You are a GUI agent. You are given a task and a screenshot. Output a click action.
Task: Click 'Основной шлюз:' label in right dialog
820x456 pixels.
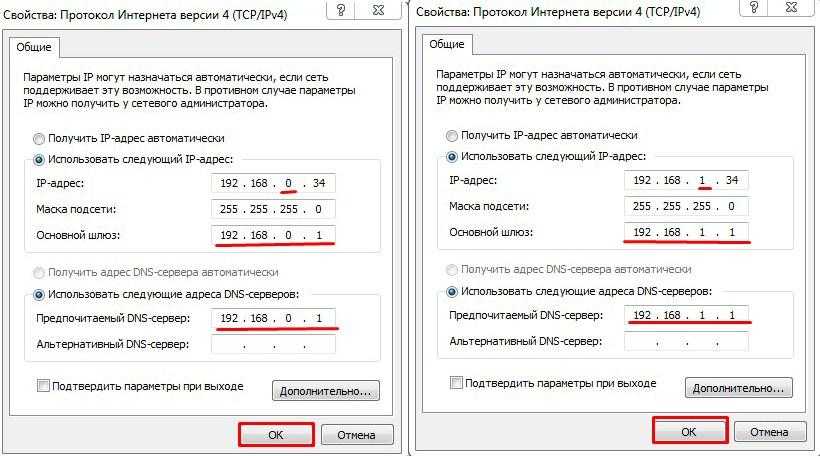coord(492,232)
